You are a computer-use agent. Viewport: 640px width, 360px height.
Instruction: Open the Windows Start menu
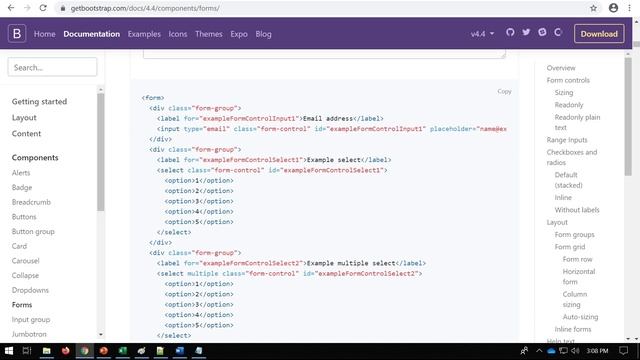(9, 351)
